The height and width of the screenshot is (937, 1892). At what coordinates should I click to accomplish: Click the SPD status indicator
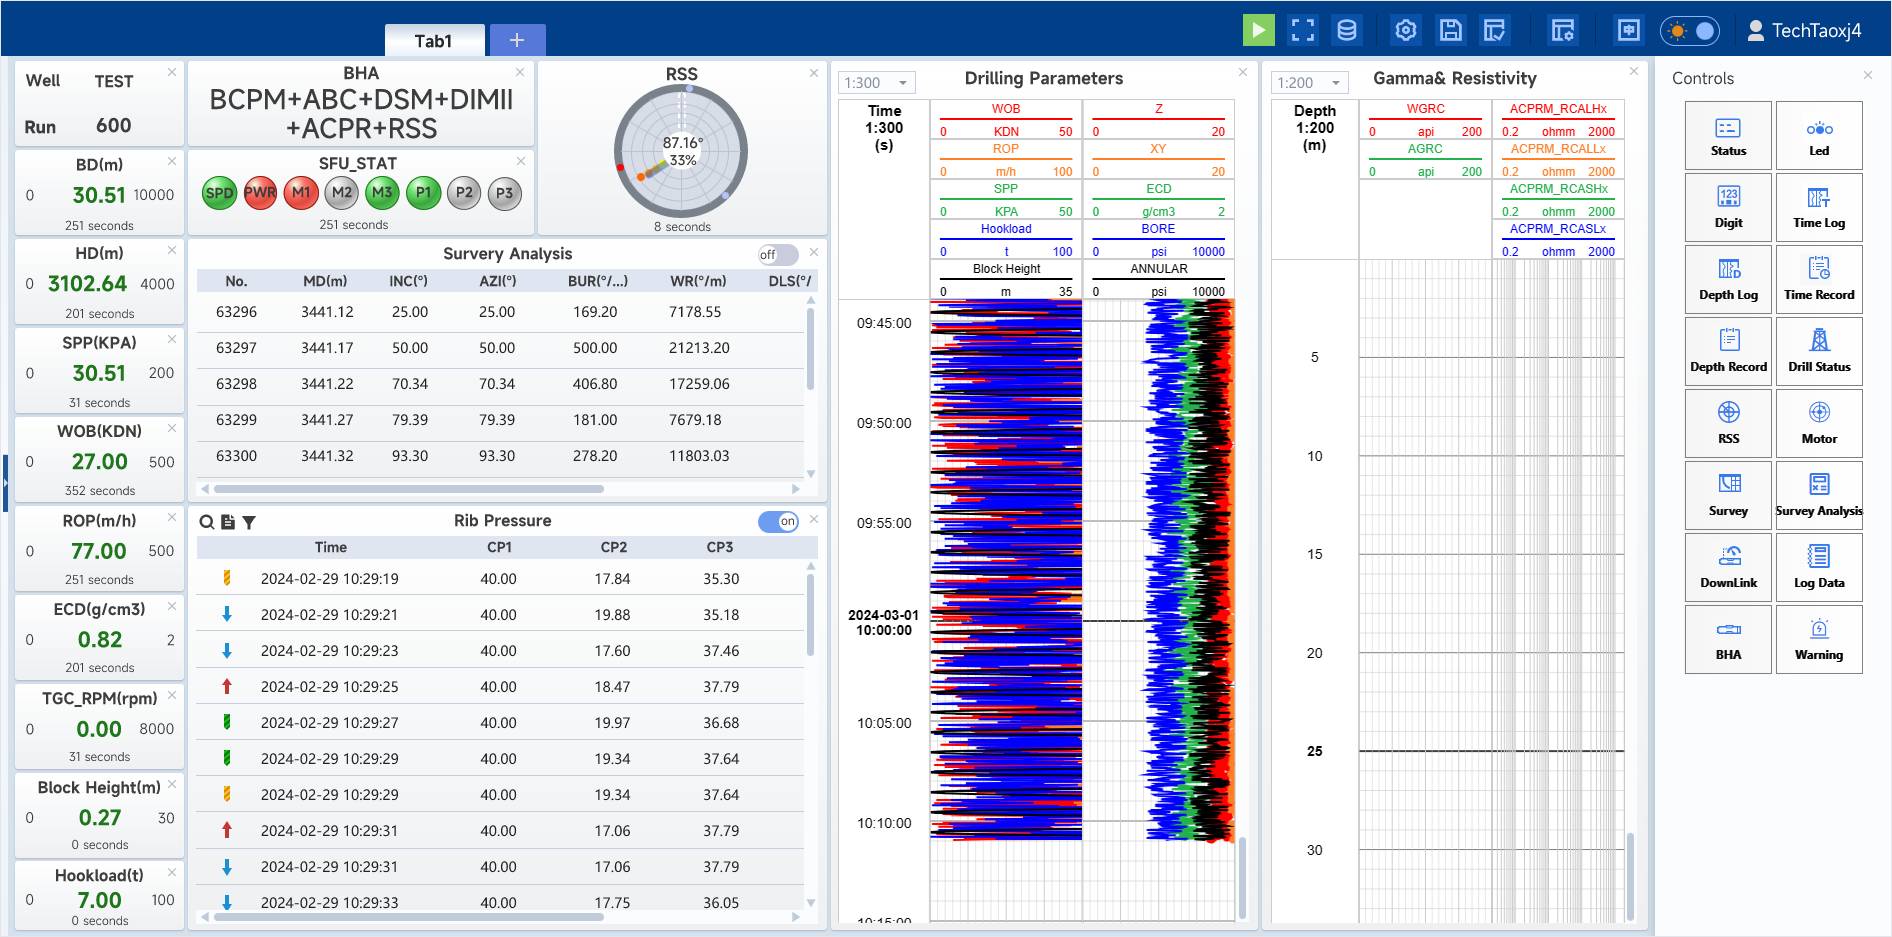219,193
